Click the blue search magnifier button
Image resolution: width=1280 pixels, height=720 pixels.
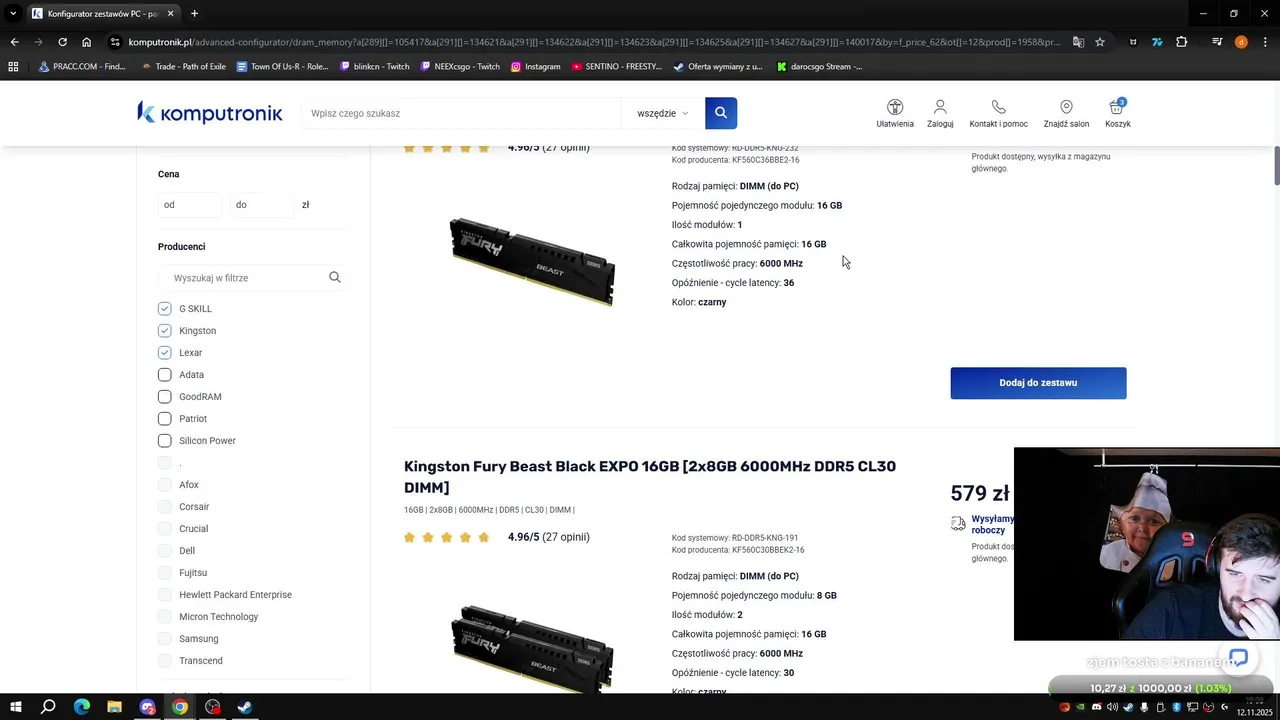coord(721,113)
